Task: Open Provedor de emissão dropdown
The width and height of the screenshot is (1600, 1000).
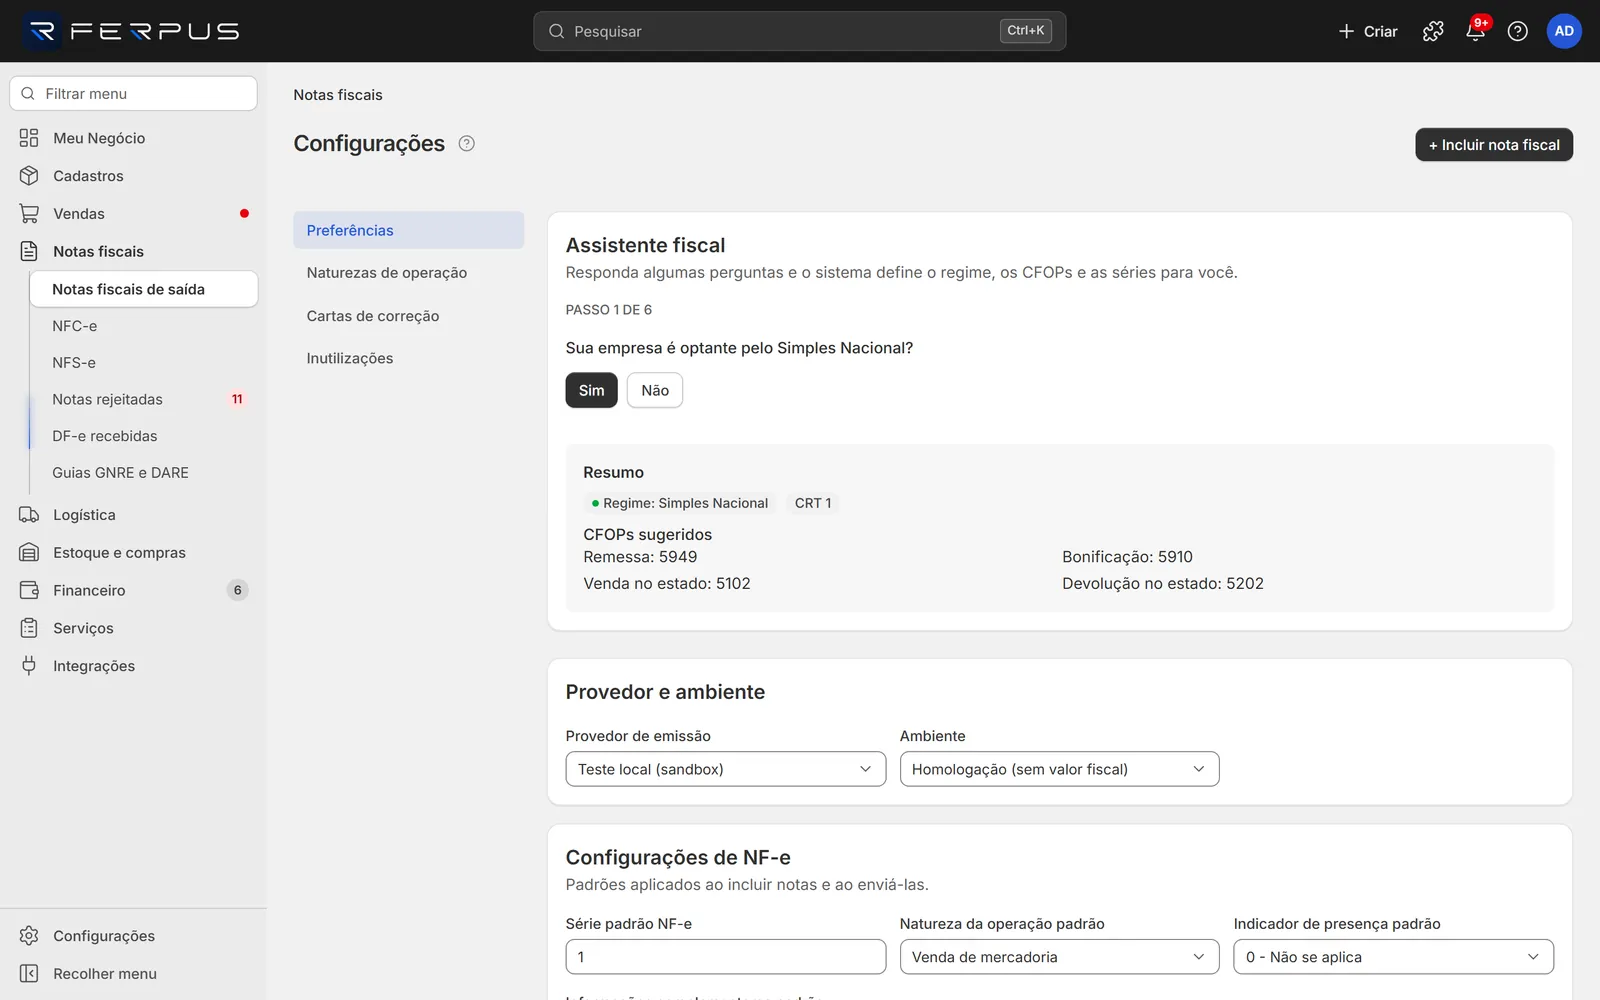Action: point(725,769)
